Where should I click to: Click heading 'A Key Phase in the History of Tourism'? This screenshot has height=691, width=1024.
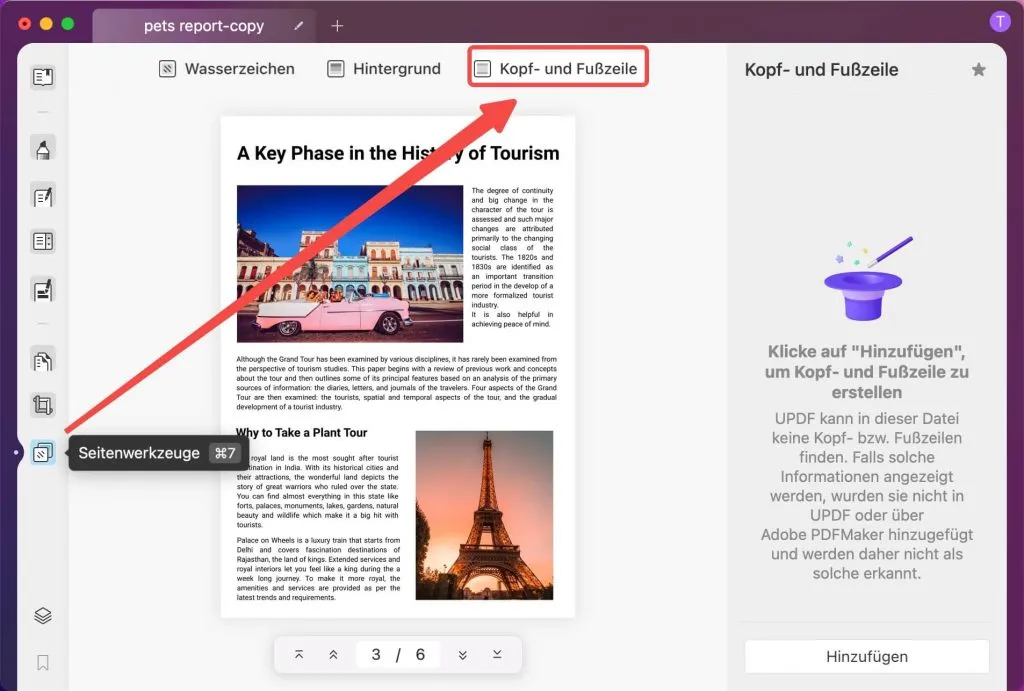pyautogui.click(x=398, y=153)
